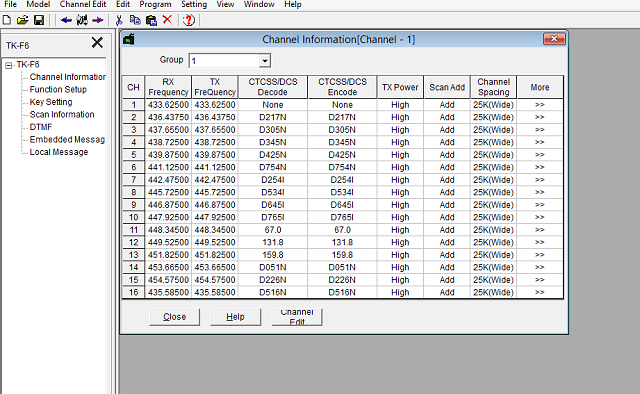Click the red question mark help icon
Image resolution: width=640 pixels, height=394 pixels.
coord(189,20)
